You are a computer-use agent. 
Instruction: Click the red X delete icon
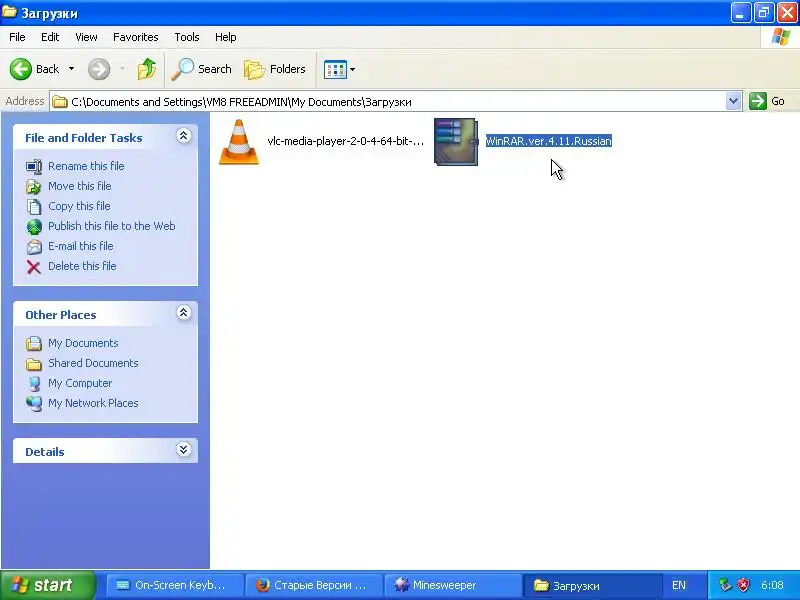[x=34, y=267]
